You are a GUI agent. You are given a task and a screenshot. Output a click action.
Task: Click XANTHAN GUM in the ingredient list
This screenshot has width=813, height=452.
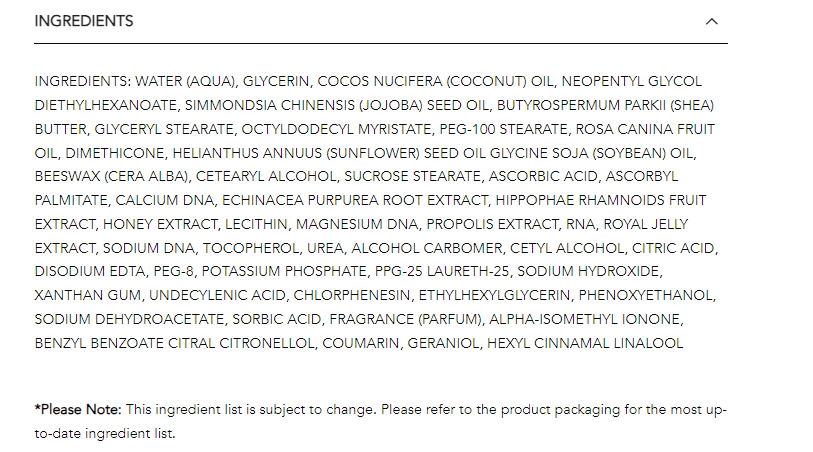[88, 295]
